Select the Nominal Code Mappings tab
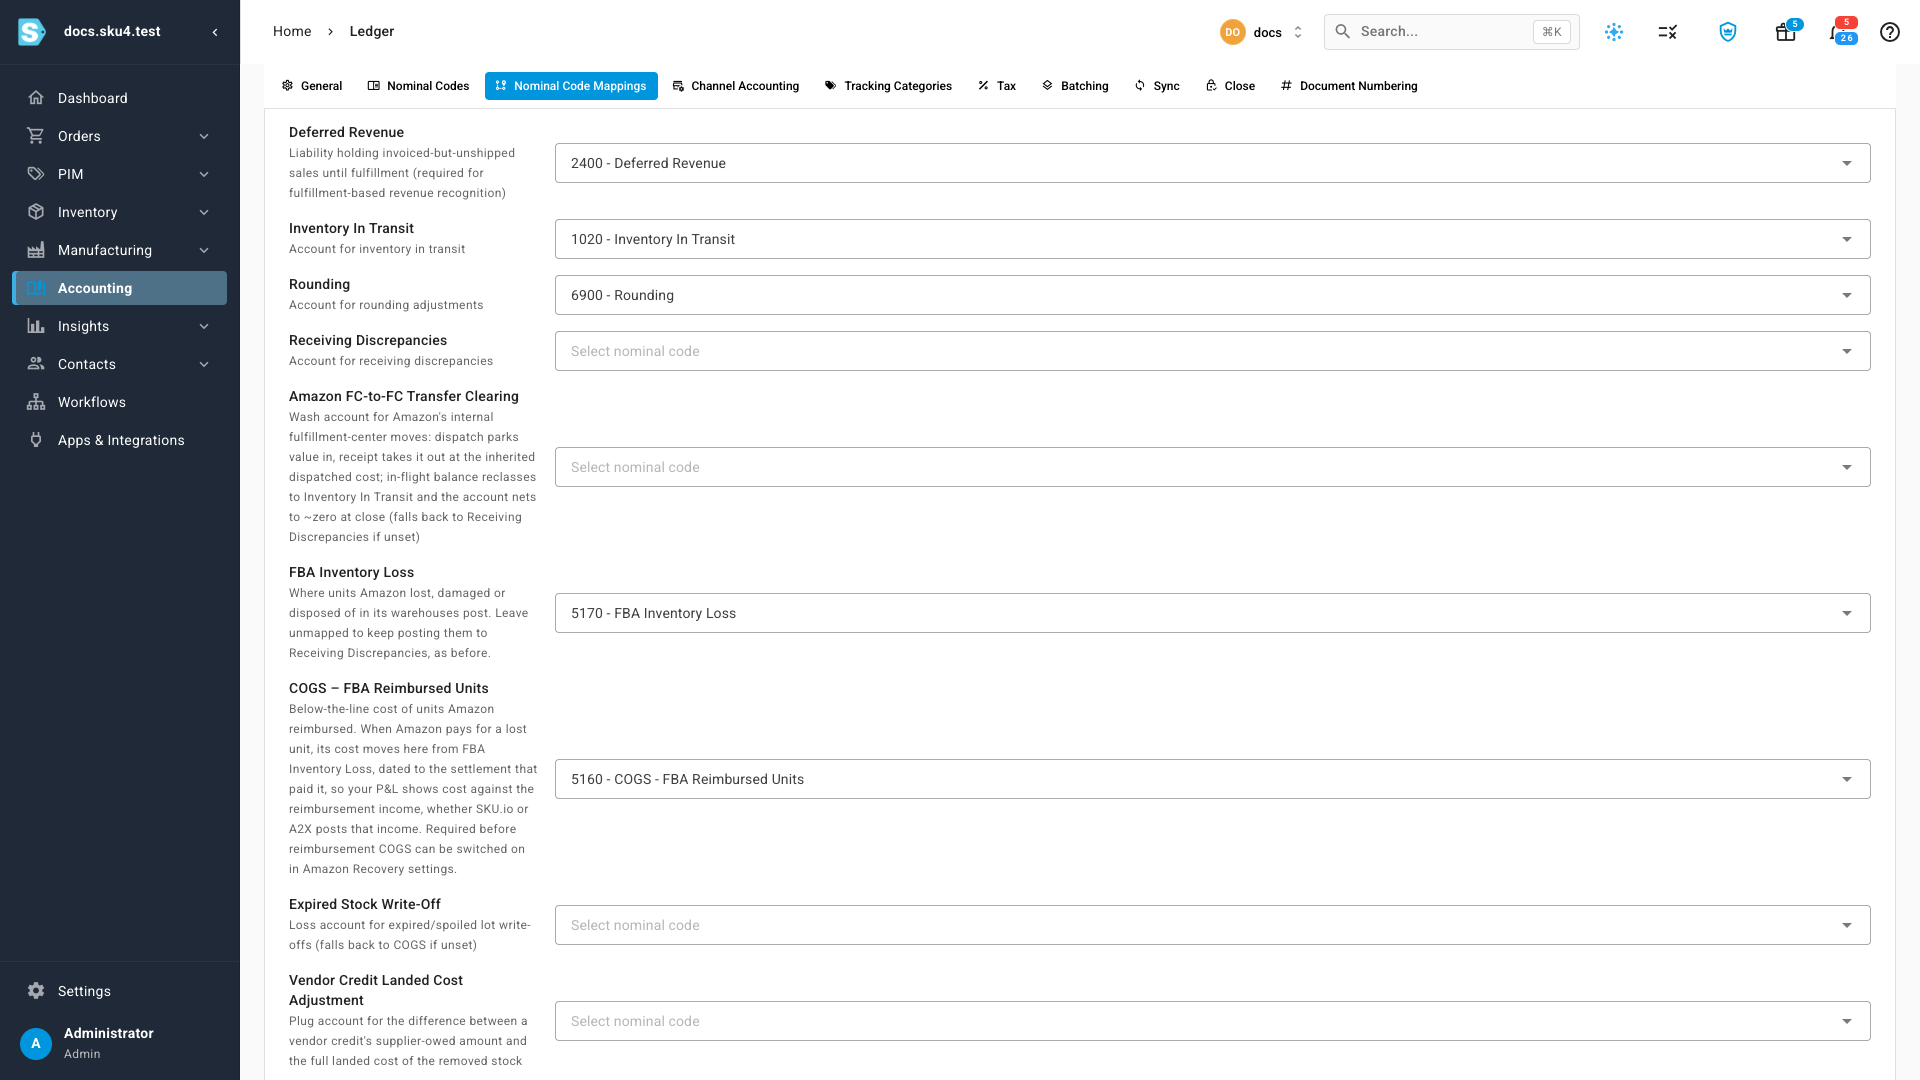 coord(571,86)
